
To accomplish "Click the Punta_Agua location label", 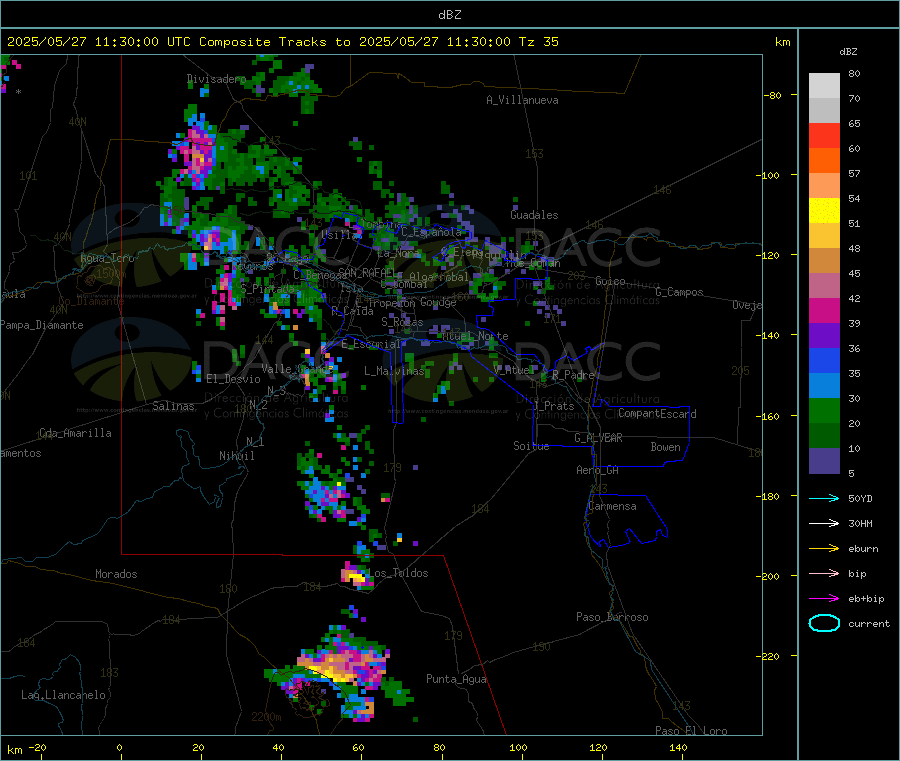I will [x=456, y=679].
